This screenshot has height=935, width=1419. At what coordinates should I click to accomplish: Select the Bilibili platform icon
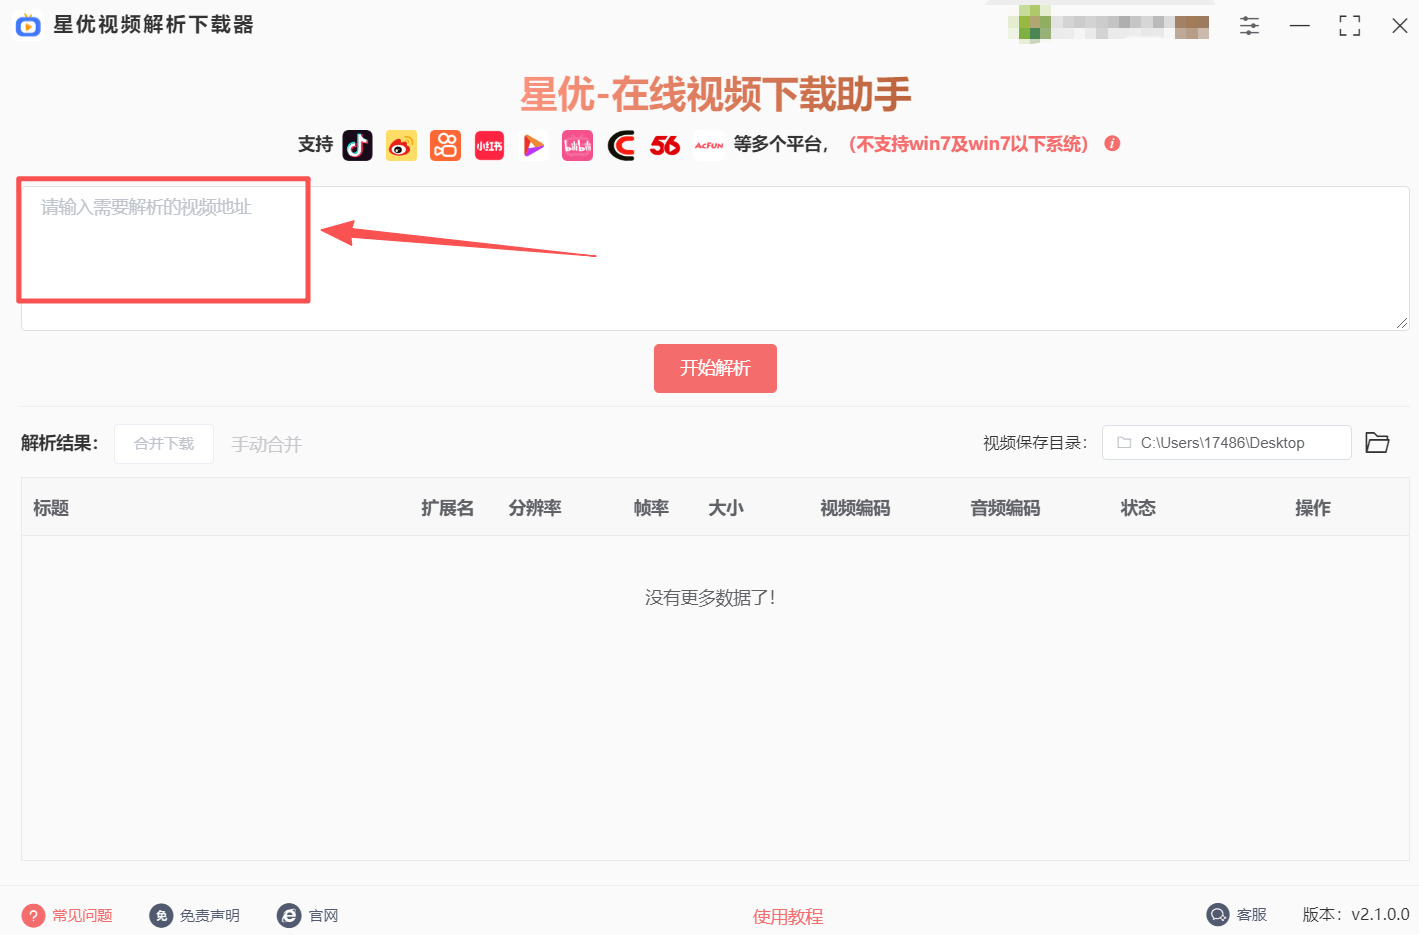point(577,145)
